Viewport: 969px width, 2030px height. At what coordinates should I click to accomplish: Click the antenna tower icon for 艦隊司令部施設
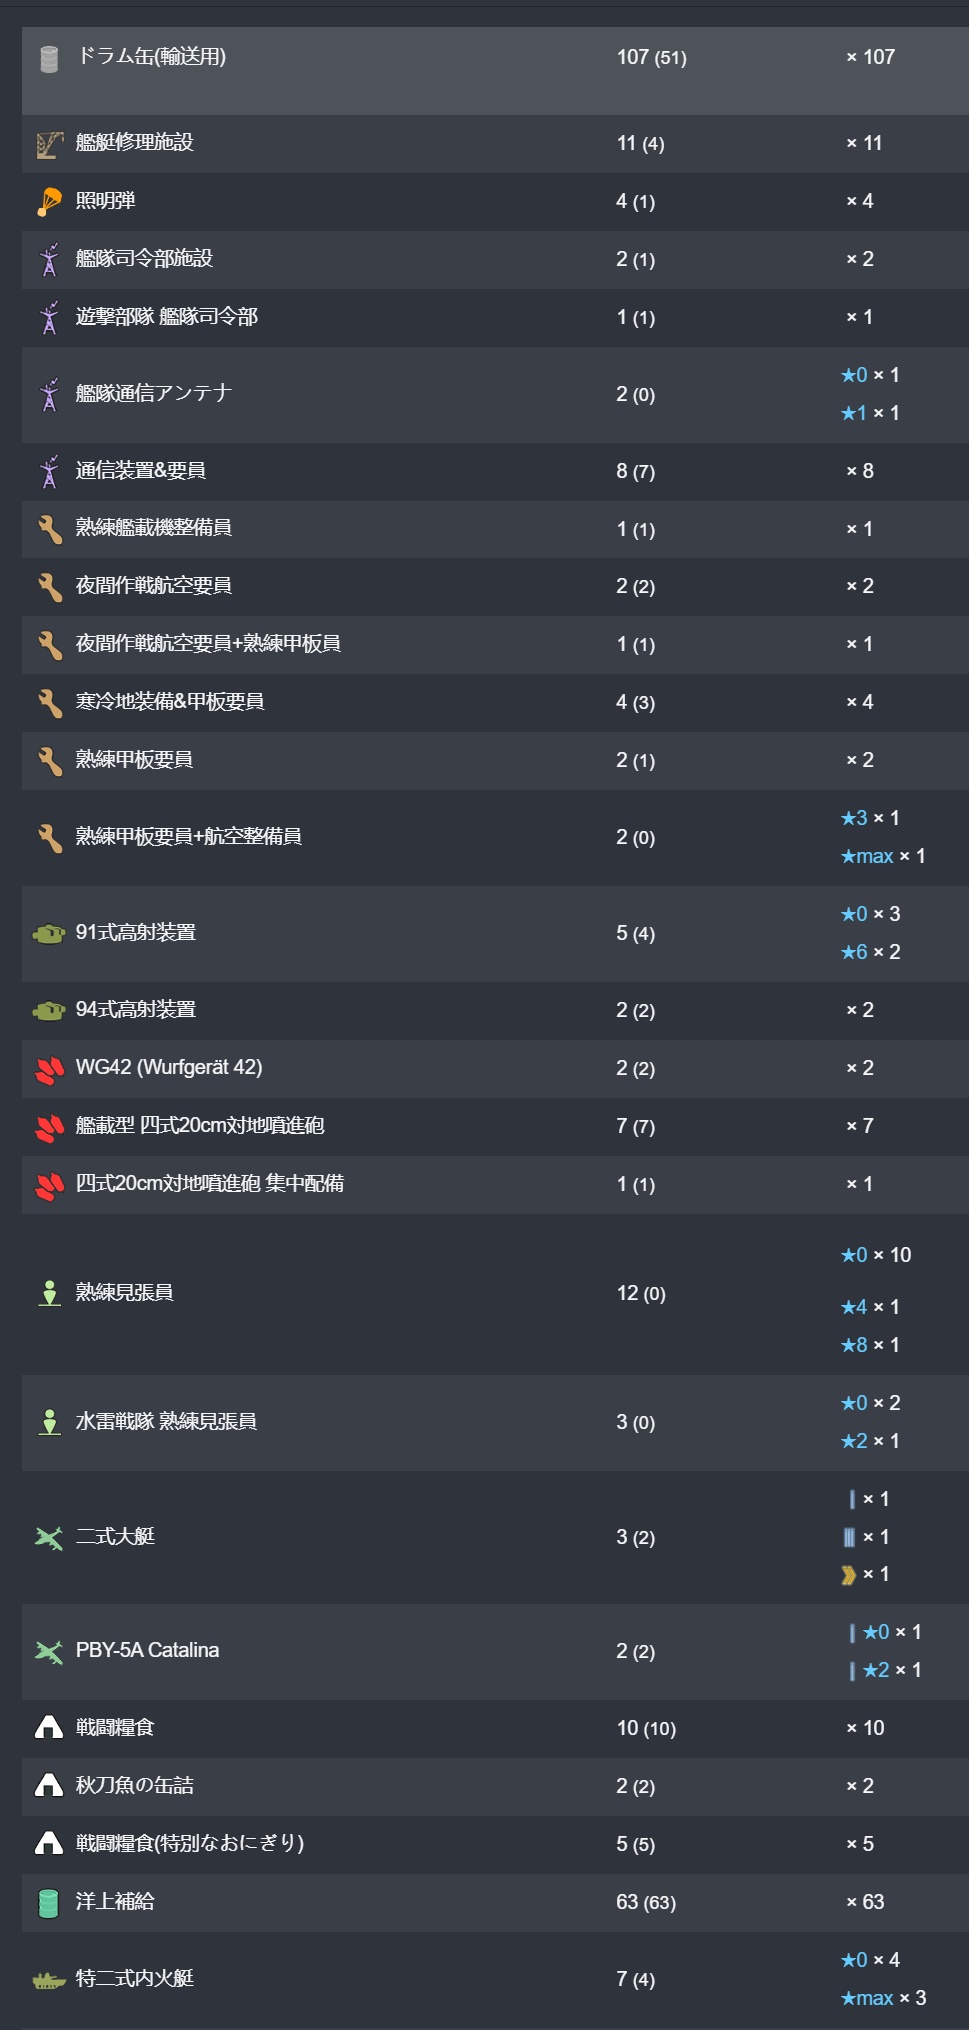pos(49,260)
